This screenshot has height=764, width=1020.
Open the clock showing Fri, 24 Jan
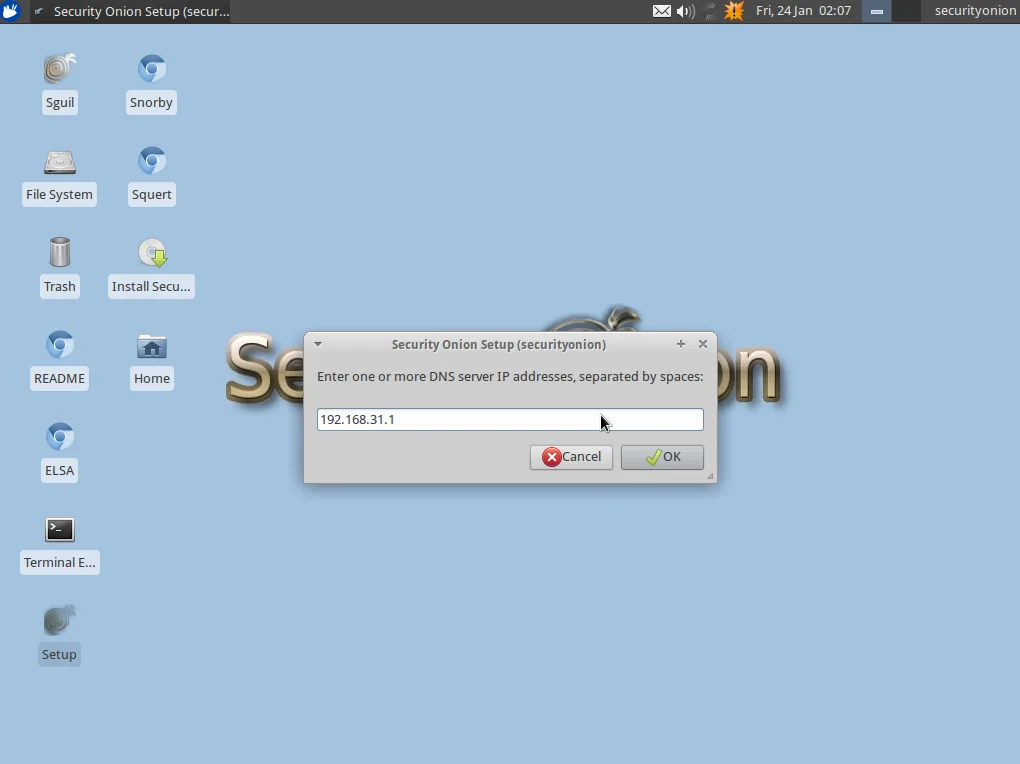803,11
